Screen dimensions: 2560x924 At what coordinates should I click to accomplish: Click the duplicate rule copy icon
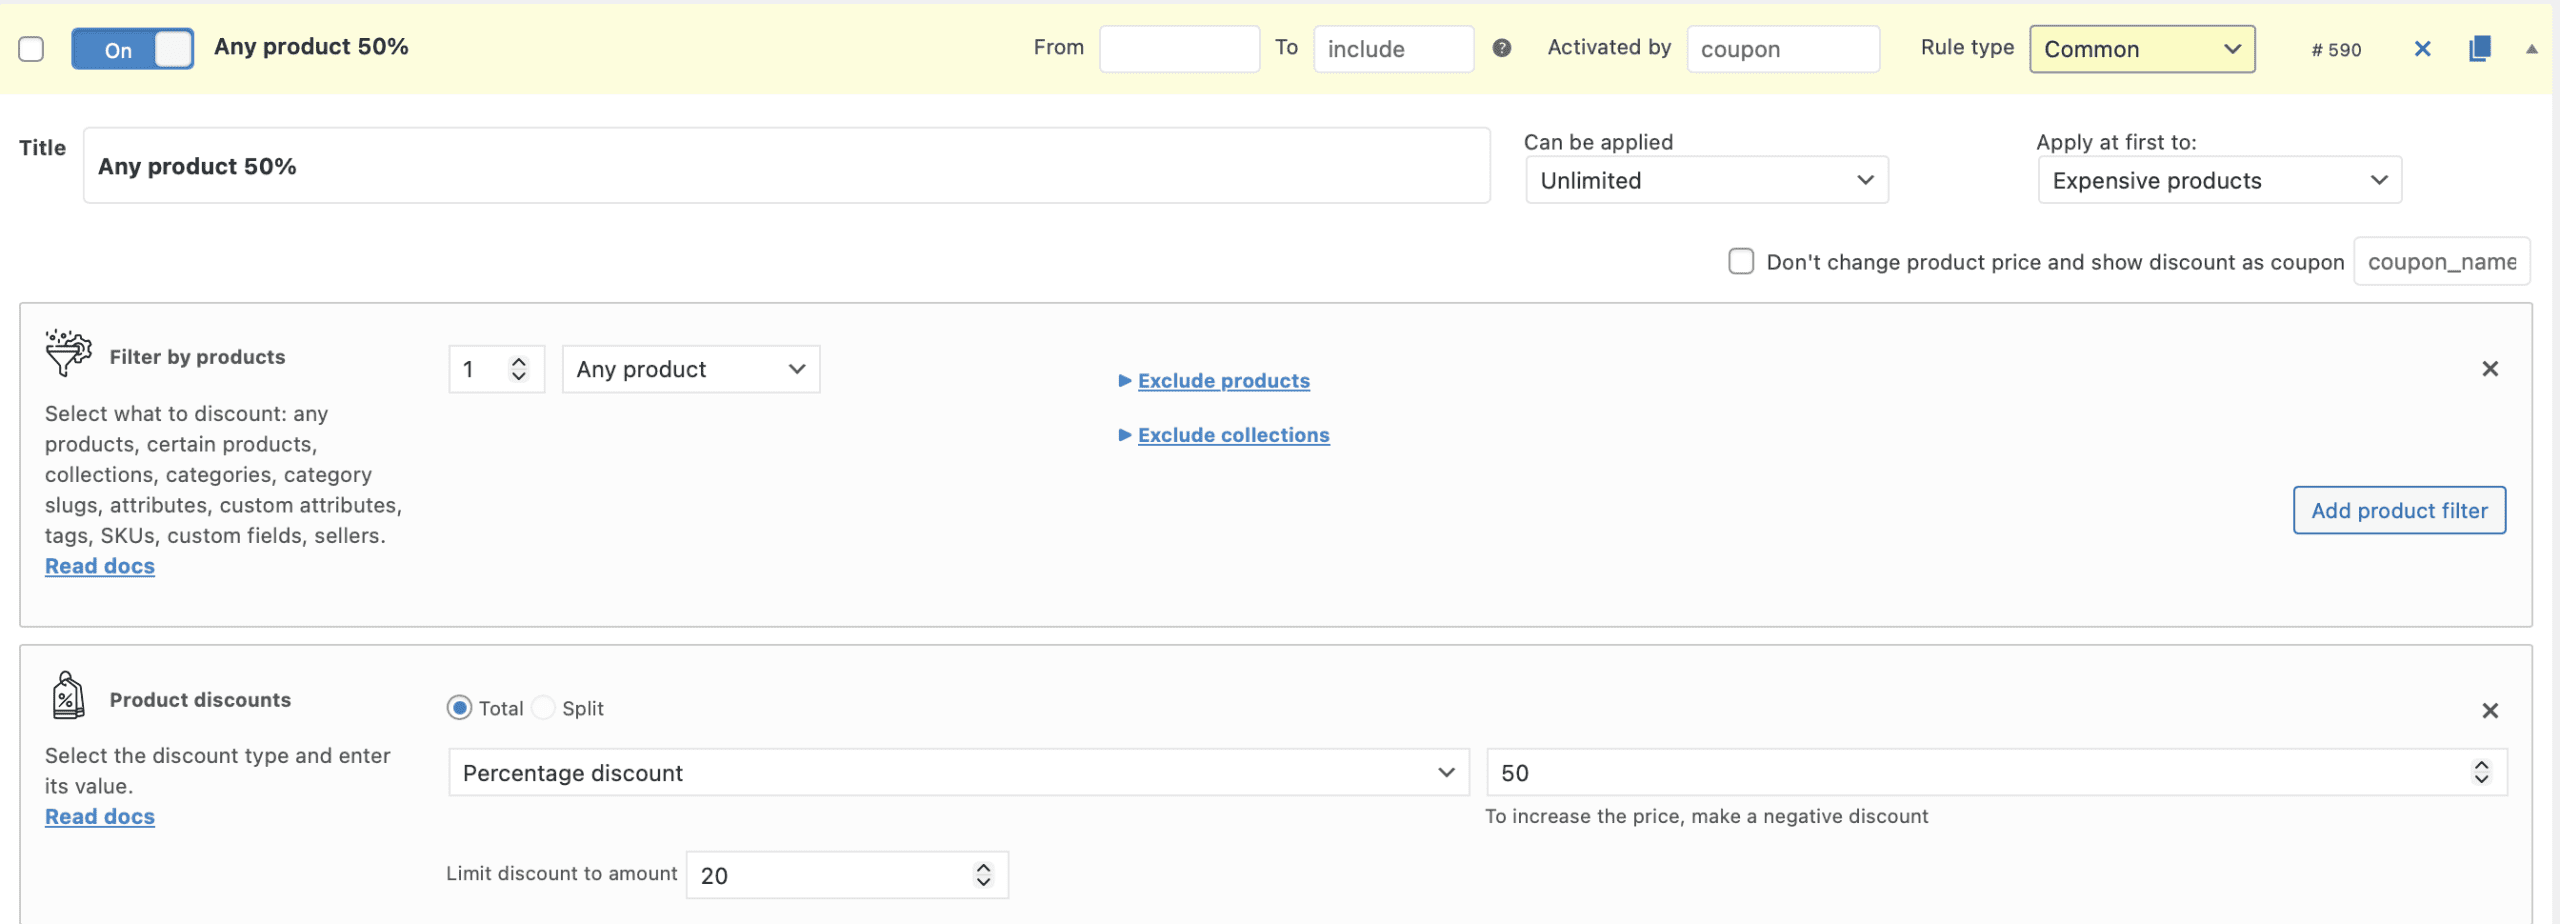(x=2479, y=49)
